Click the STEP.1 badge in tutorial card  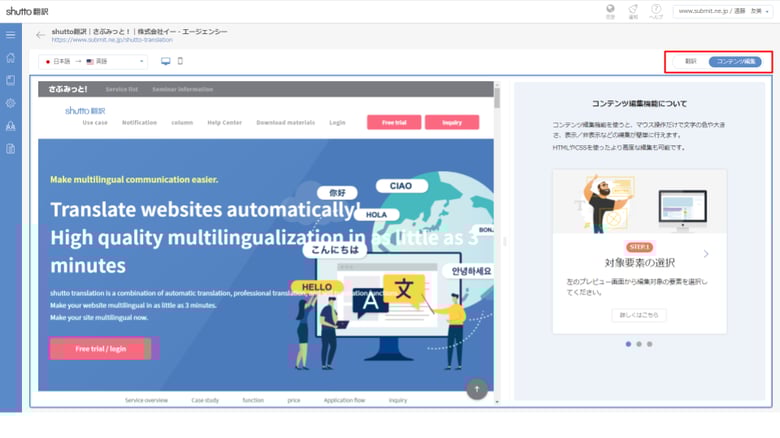click(x=639, y=247)
